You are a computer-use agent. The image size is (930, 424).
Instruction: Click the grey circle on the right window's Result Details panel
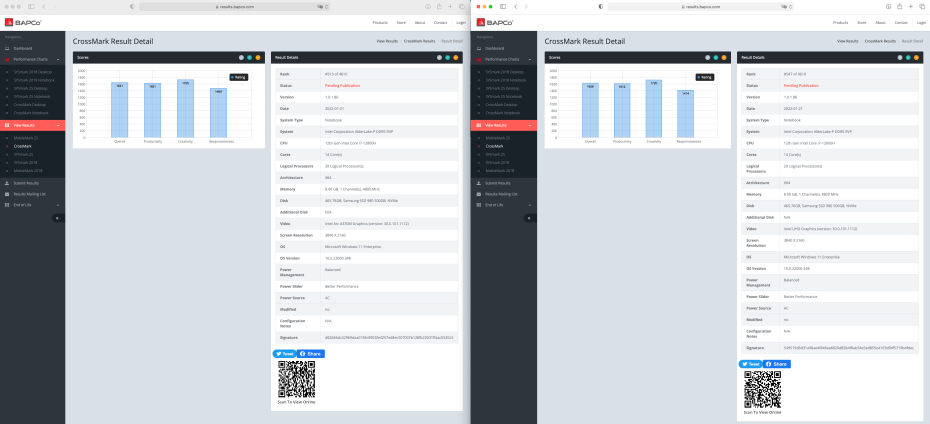click(900, 58)
